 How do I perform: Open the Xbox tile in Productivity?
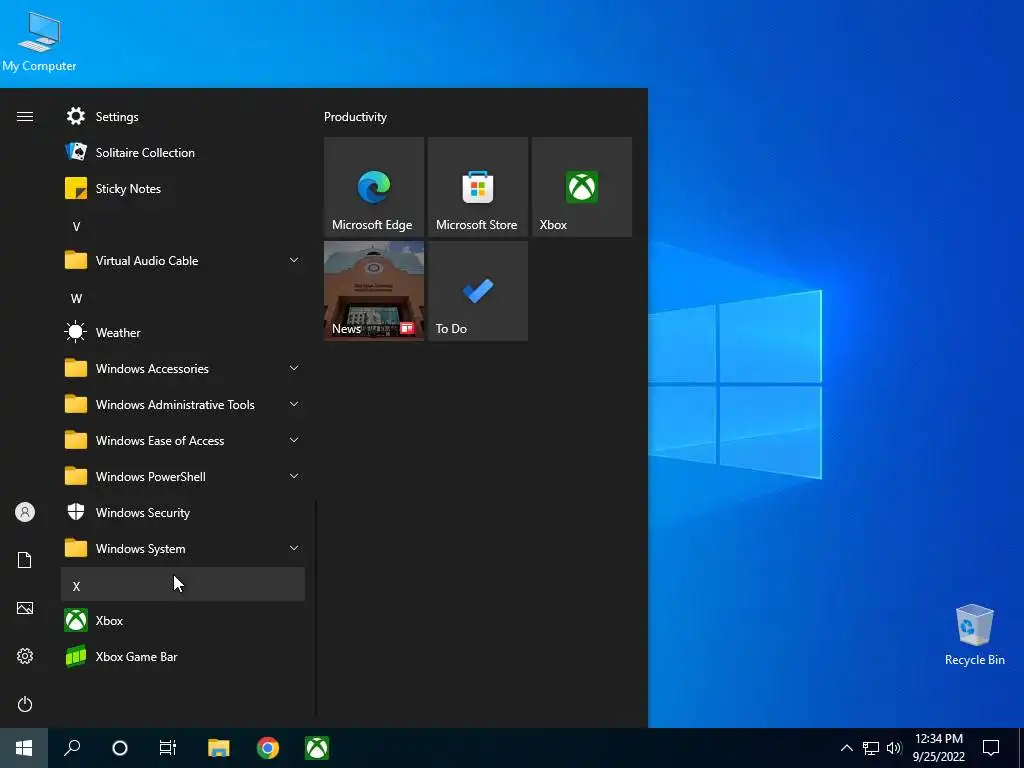pos(582,187)
